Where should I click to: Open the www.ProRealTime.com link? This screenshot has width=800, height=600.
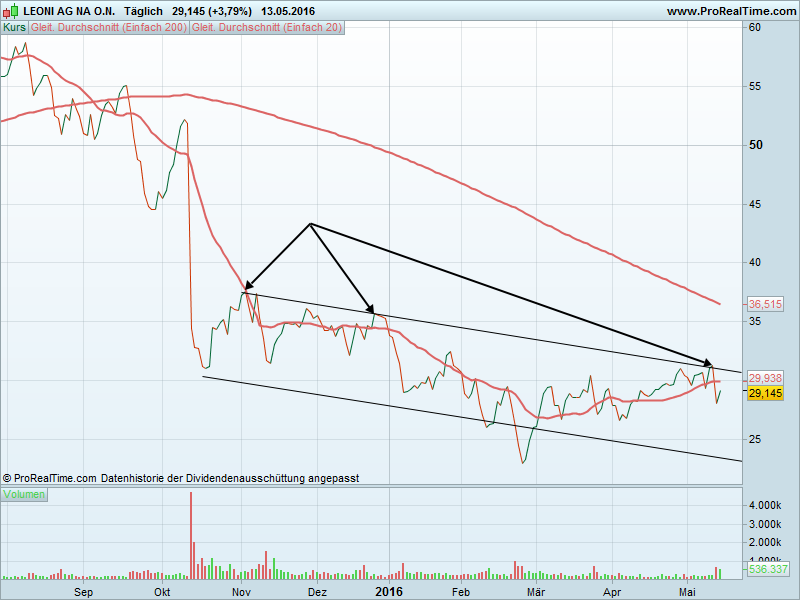pos(731,11)
